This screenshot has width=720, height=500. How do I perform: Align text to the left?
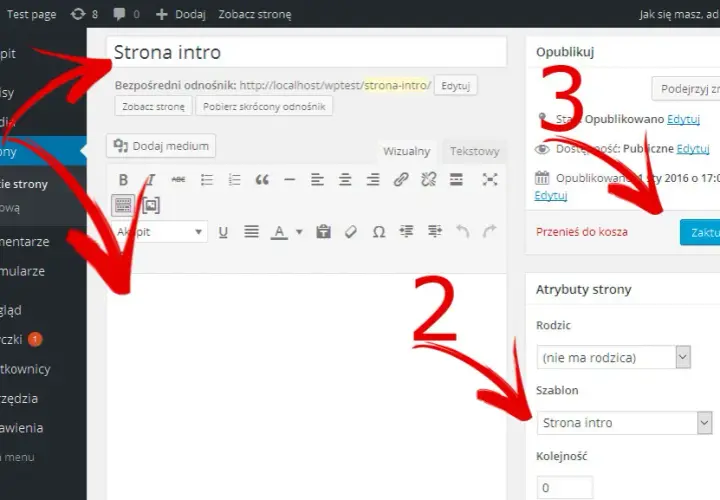pos(317,180)
